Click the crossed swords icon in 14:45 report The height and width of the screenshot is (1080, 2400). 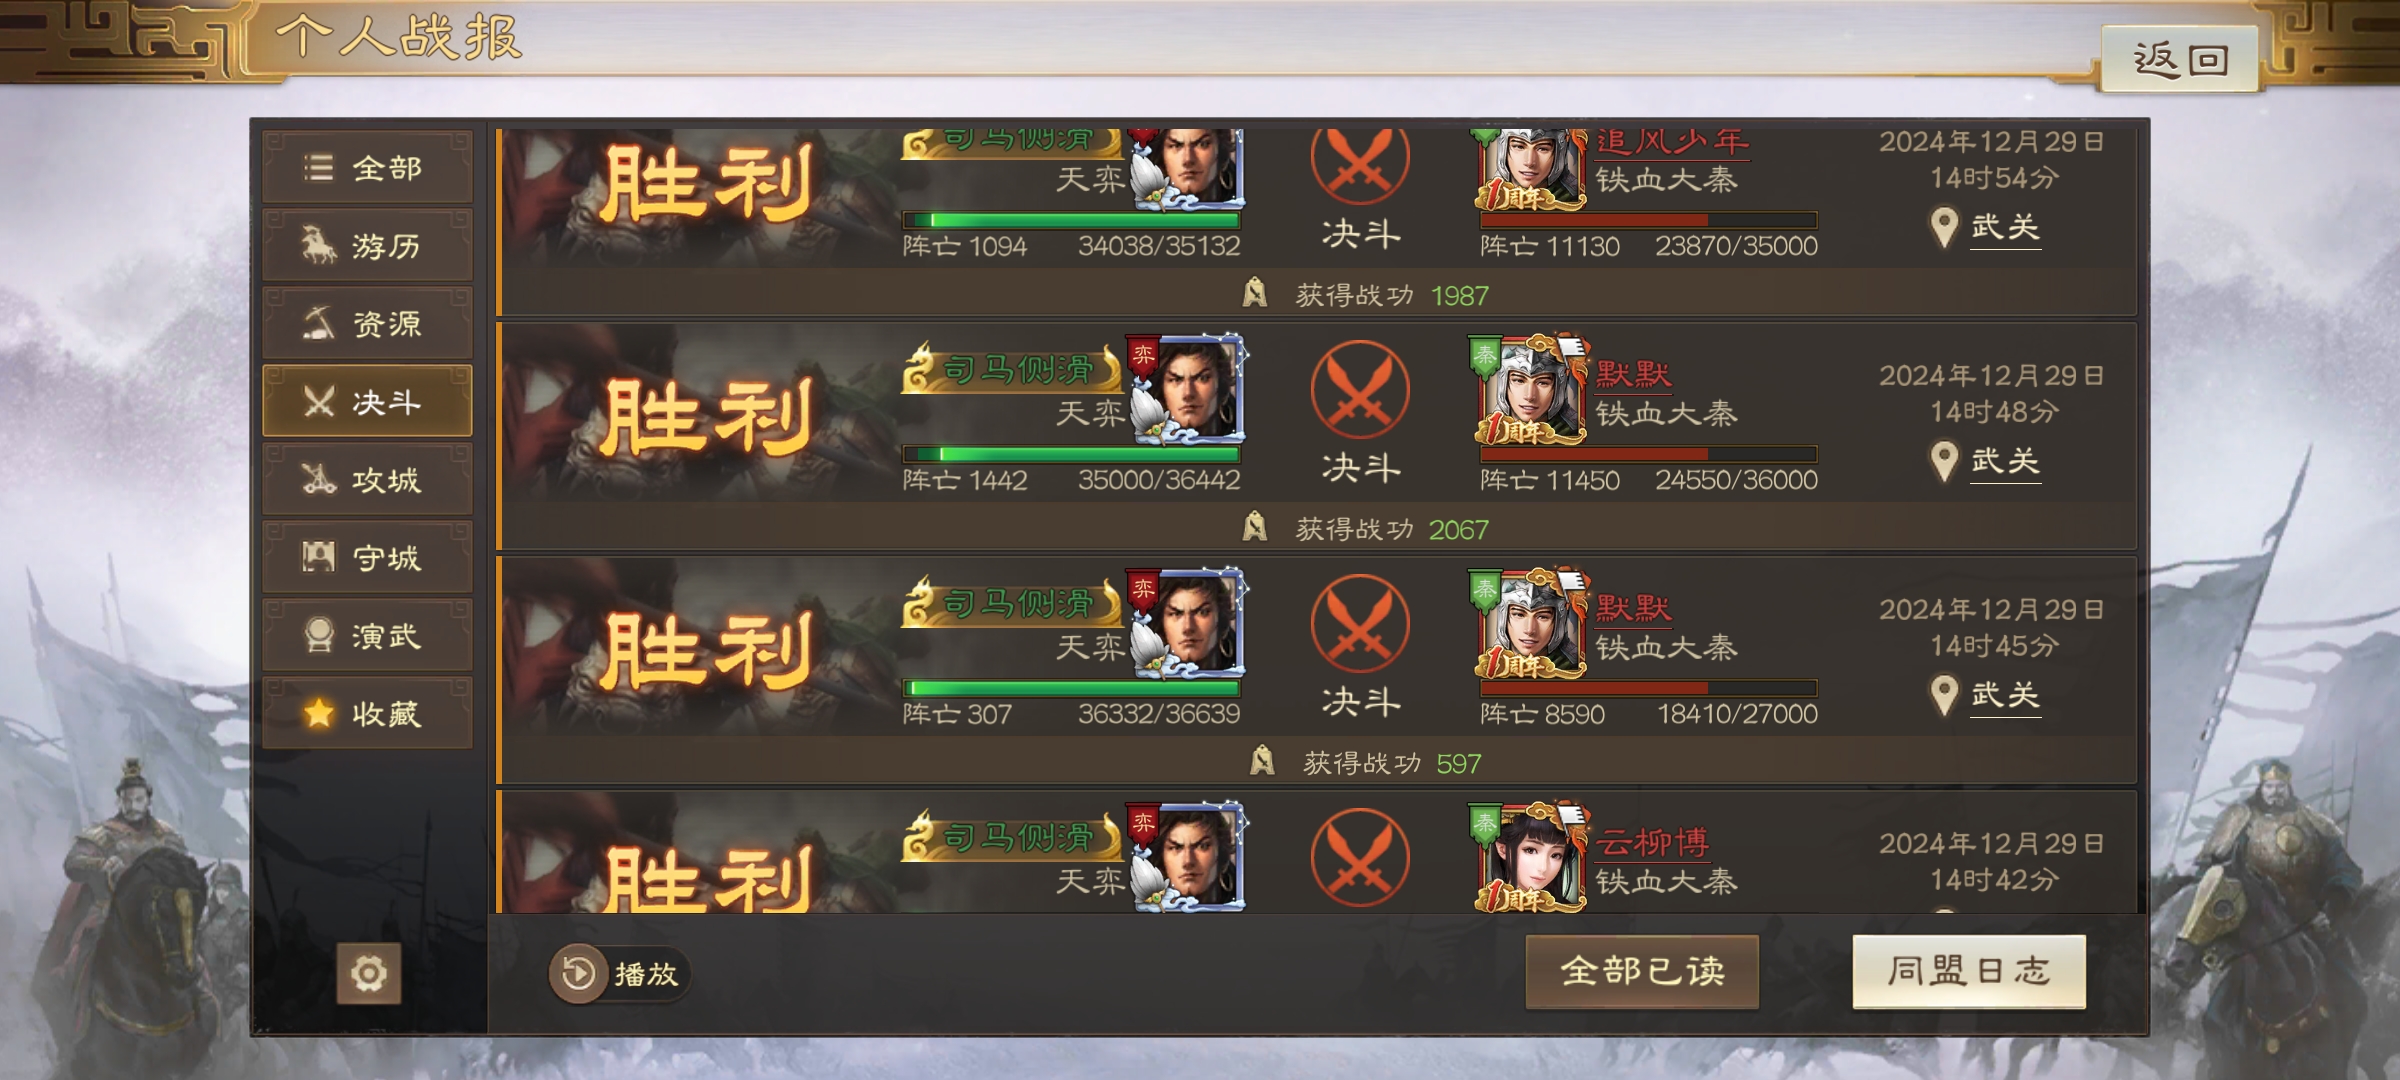(1360, 624)
